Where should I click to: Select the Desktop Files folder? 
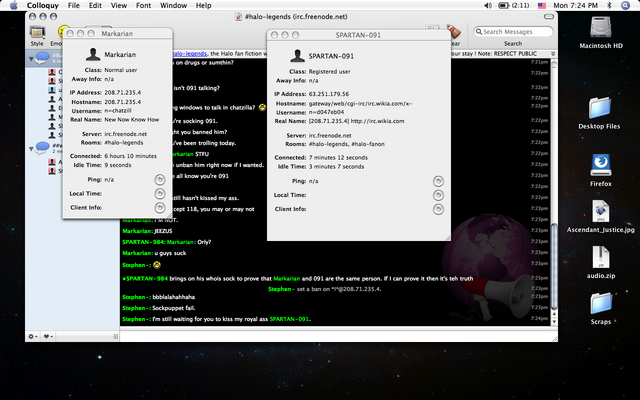[x=599, y=108]
